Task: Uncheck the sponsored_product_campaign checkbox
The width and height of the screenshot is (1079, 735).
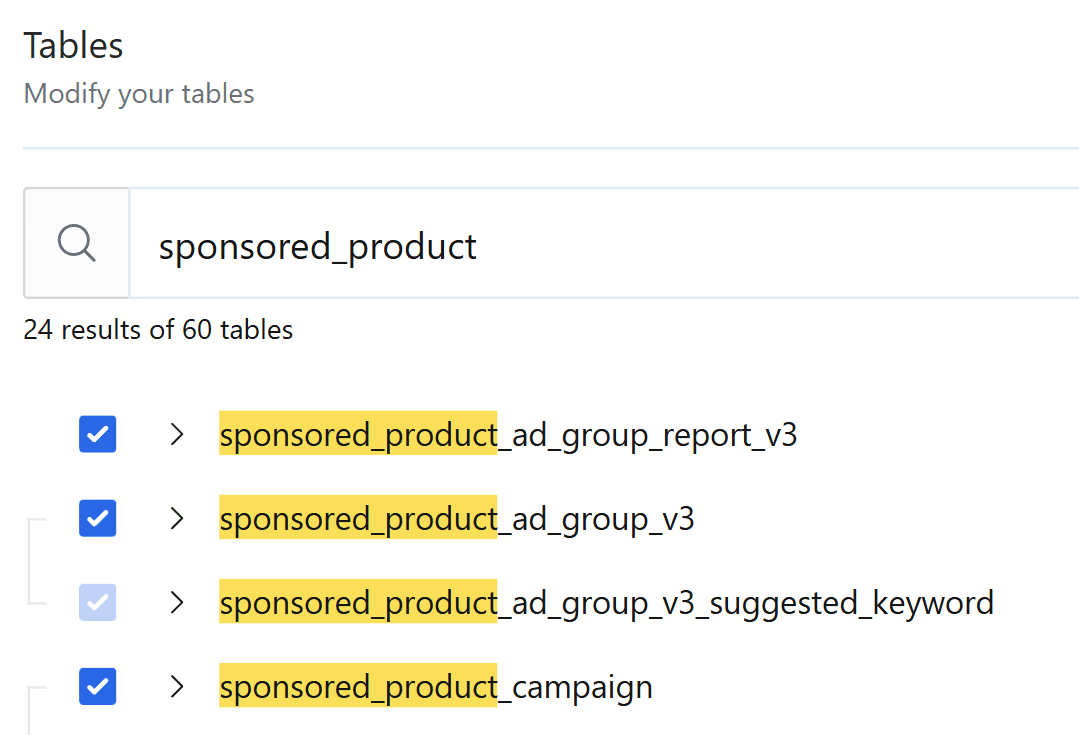Action: point(97,686)
